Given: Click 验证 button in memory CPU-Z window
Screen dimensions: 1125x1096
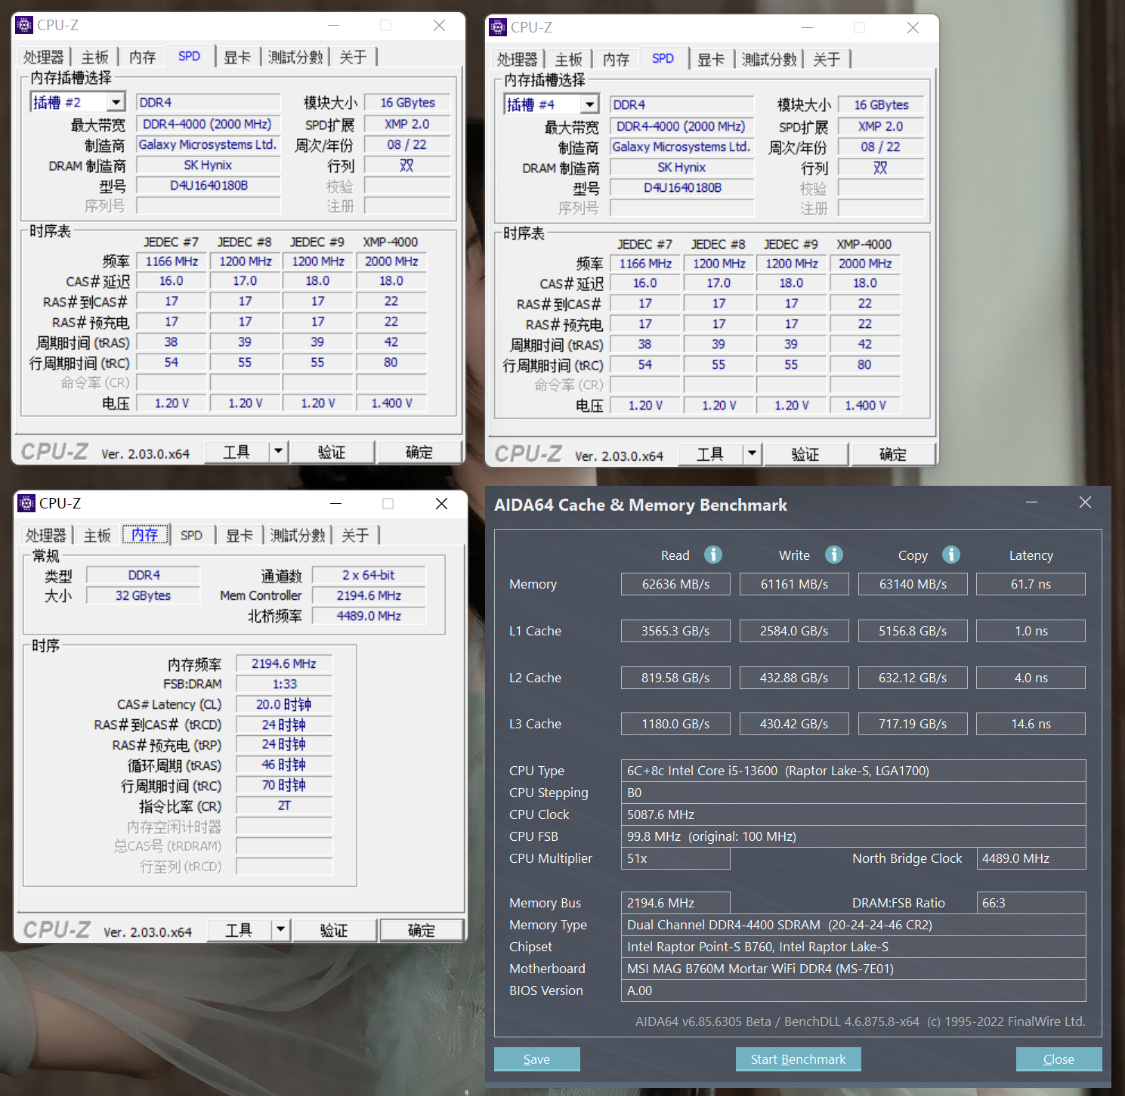Looking at the screenshot, I should [334, 930].
